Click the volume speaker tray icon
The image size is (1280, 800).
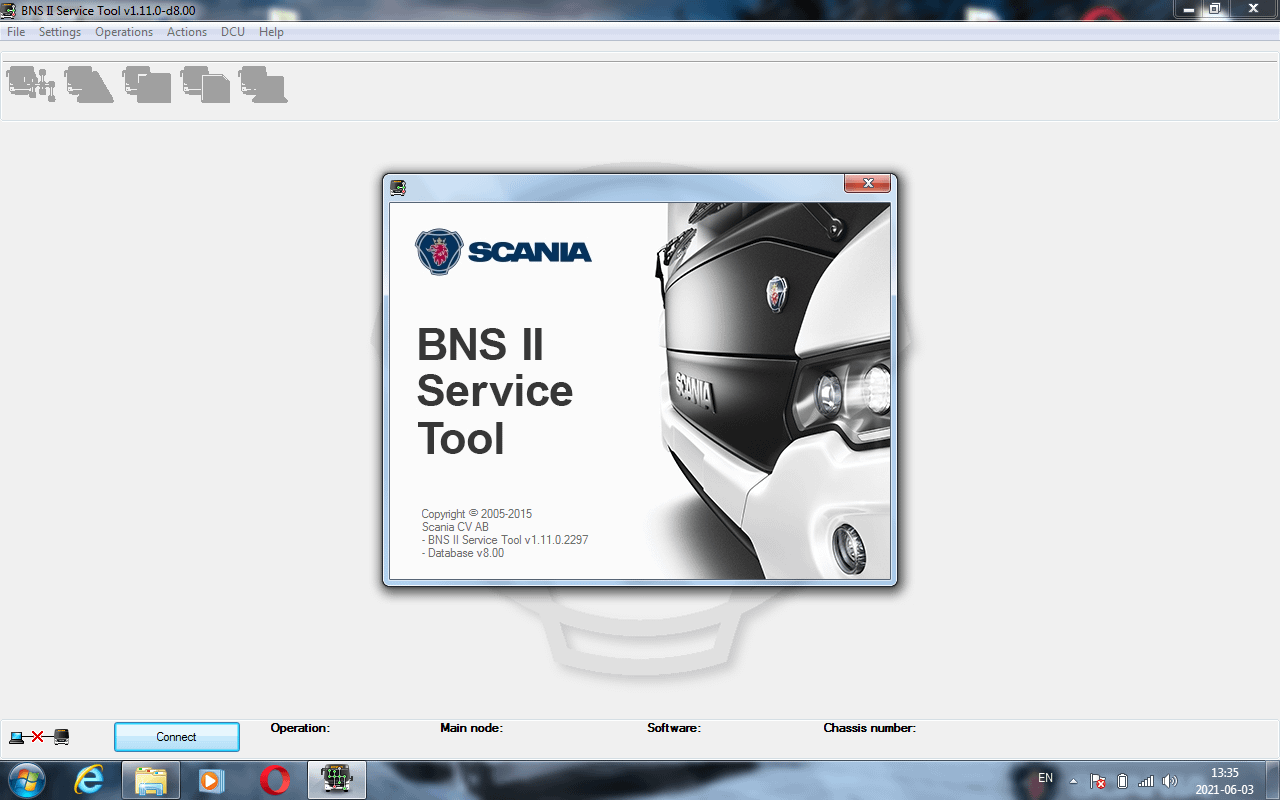pyautogui.click(x=1172, y=780)
